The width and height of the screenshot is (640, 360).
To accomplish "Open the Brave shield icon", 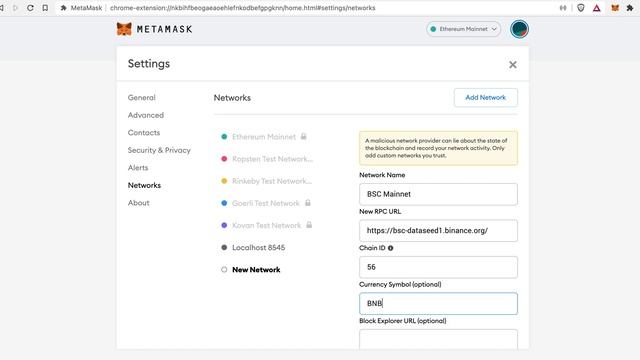I will coord(580,8).
